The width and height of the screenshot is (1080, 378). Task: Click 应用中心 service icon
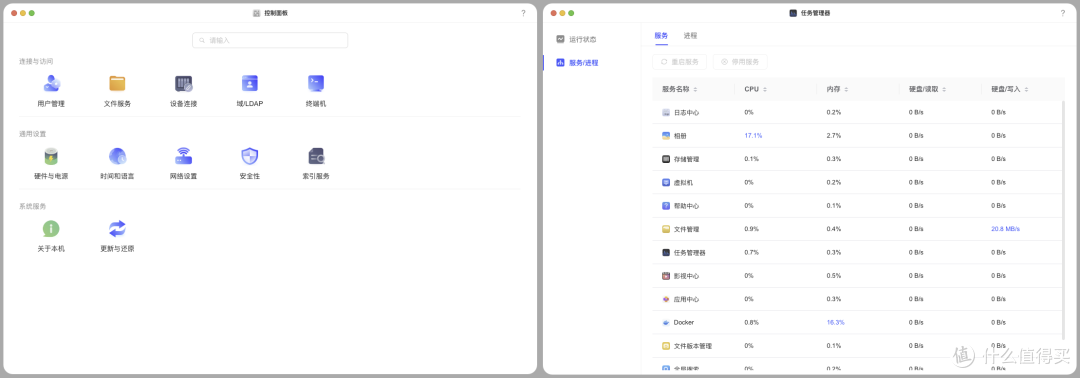666,299
